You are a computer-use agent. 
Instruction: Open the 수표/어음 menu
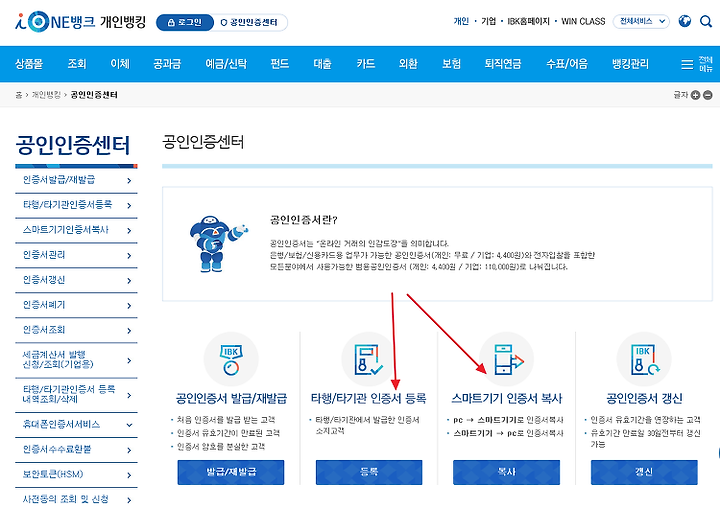click(567, 64)
